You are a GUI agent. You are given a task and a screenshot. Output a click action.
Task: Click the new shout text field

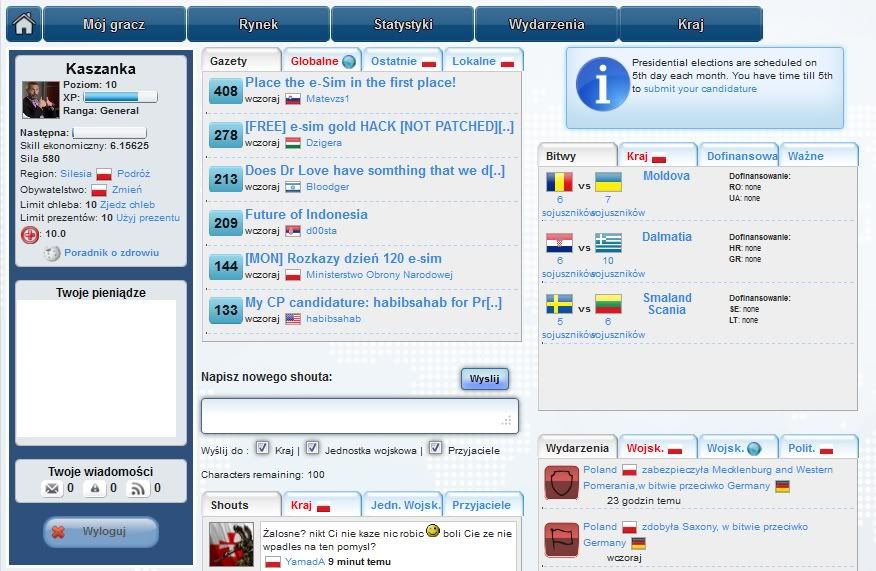coord(359,416)
